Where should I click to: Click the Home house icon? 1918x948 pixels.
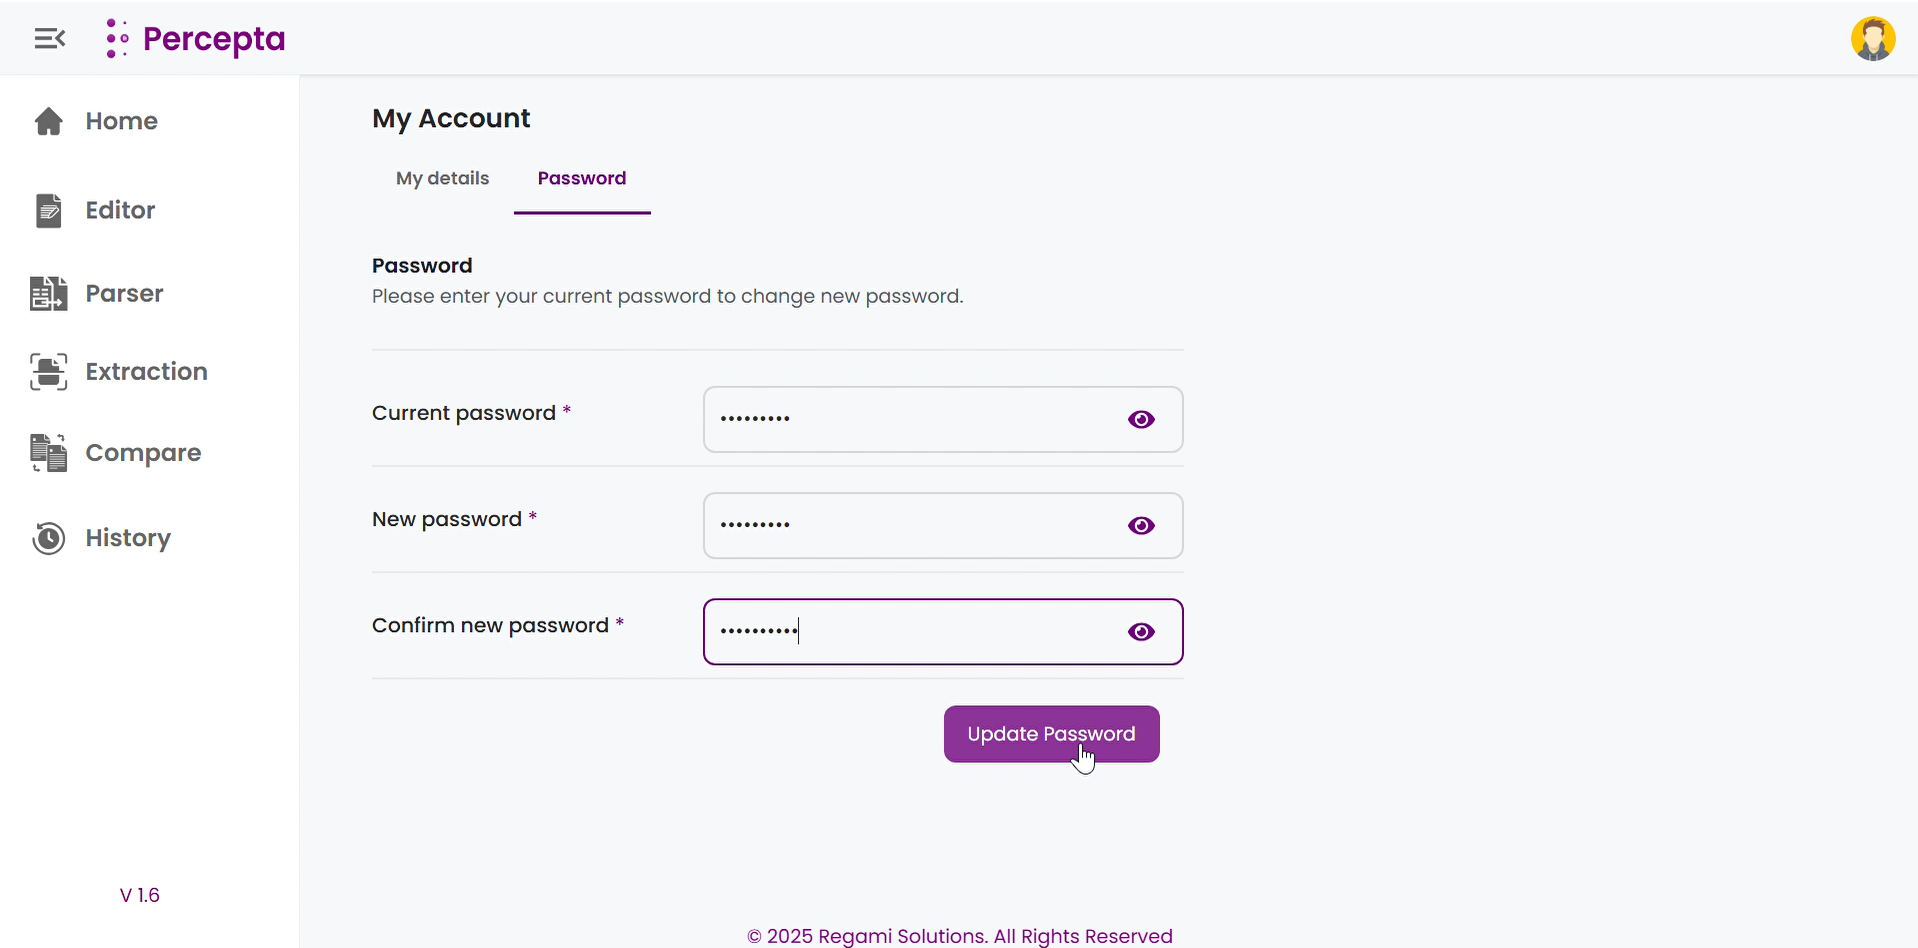(x=48, y=121)
